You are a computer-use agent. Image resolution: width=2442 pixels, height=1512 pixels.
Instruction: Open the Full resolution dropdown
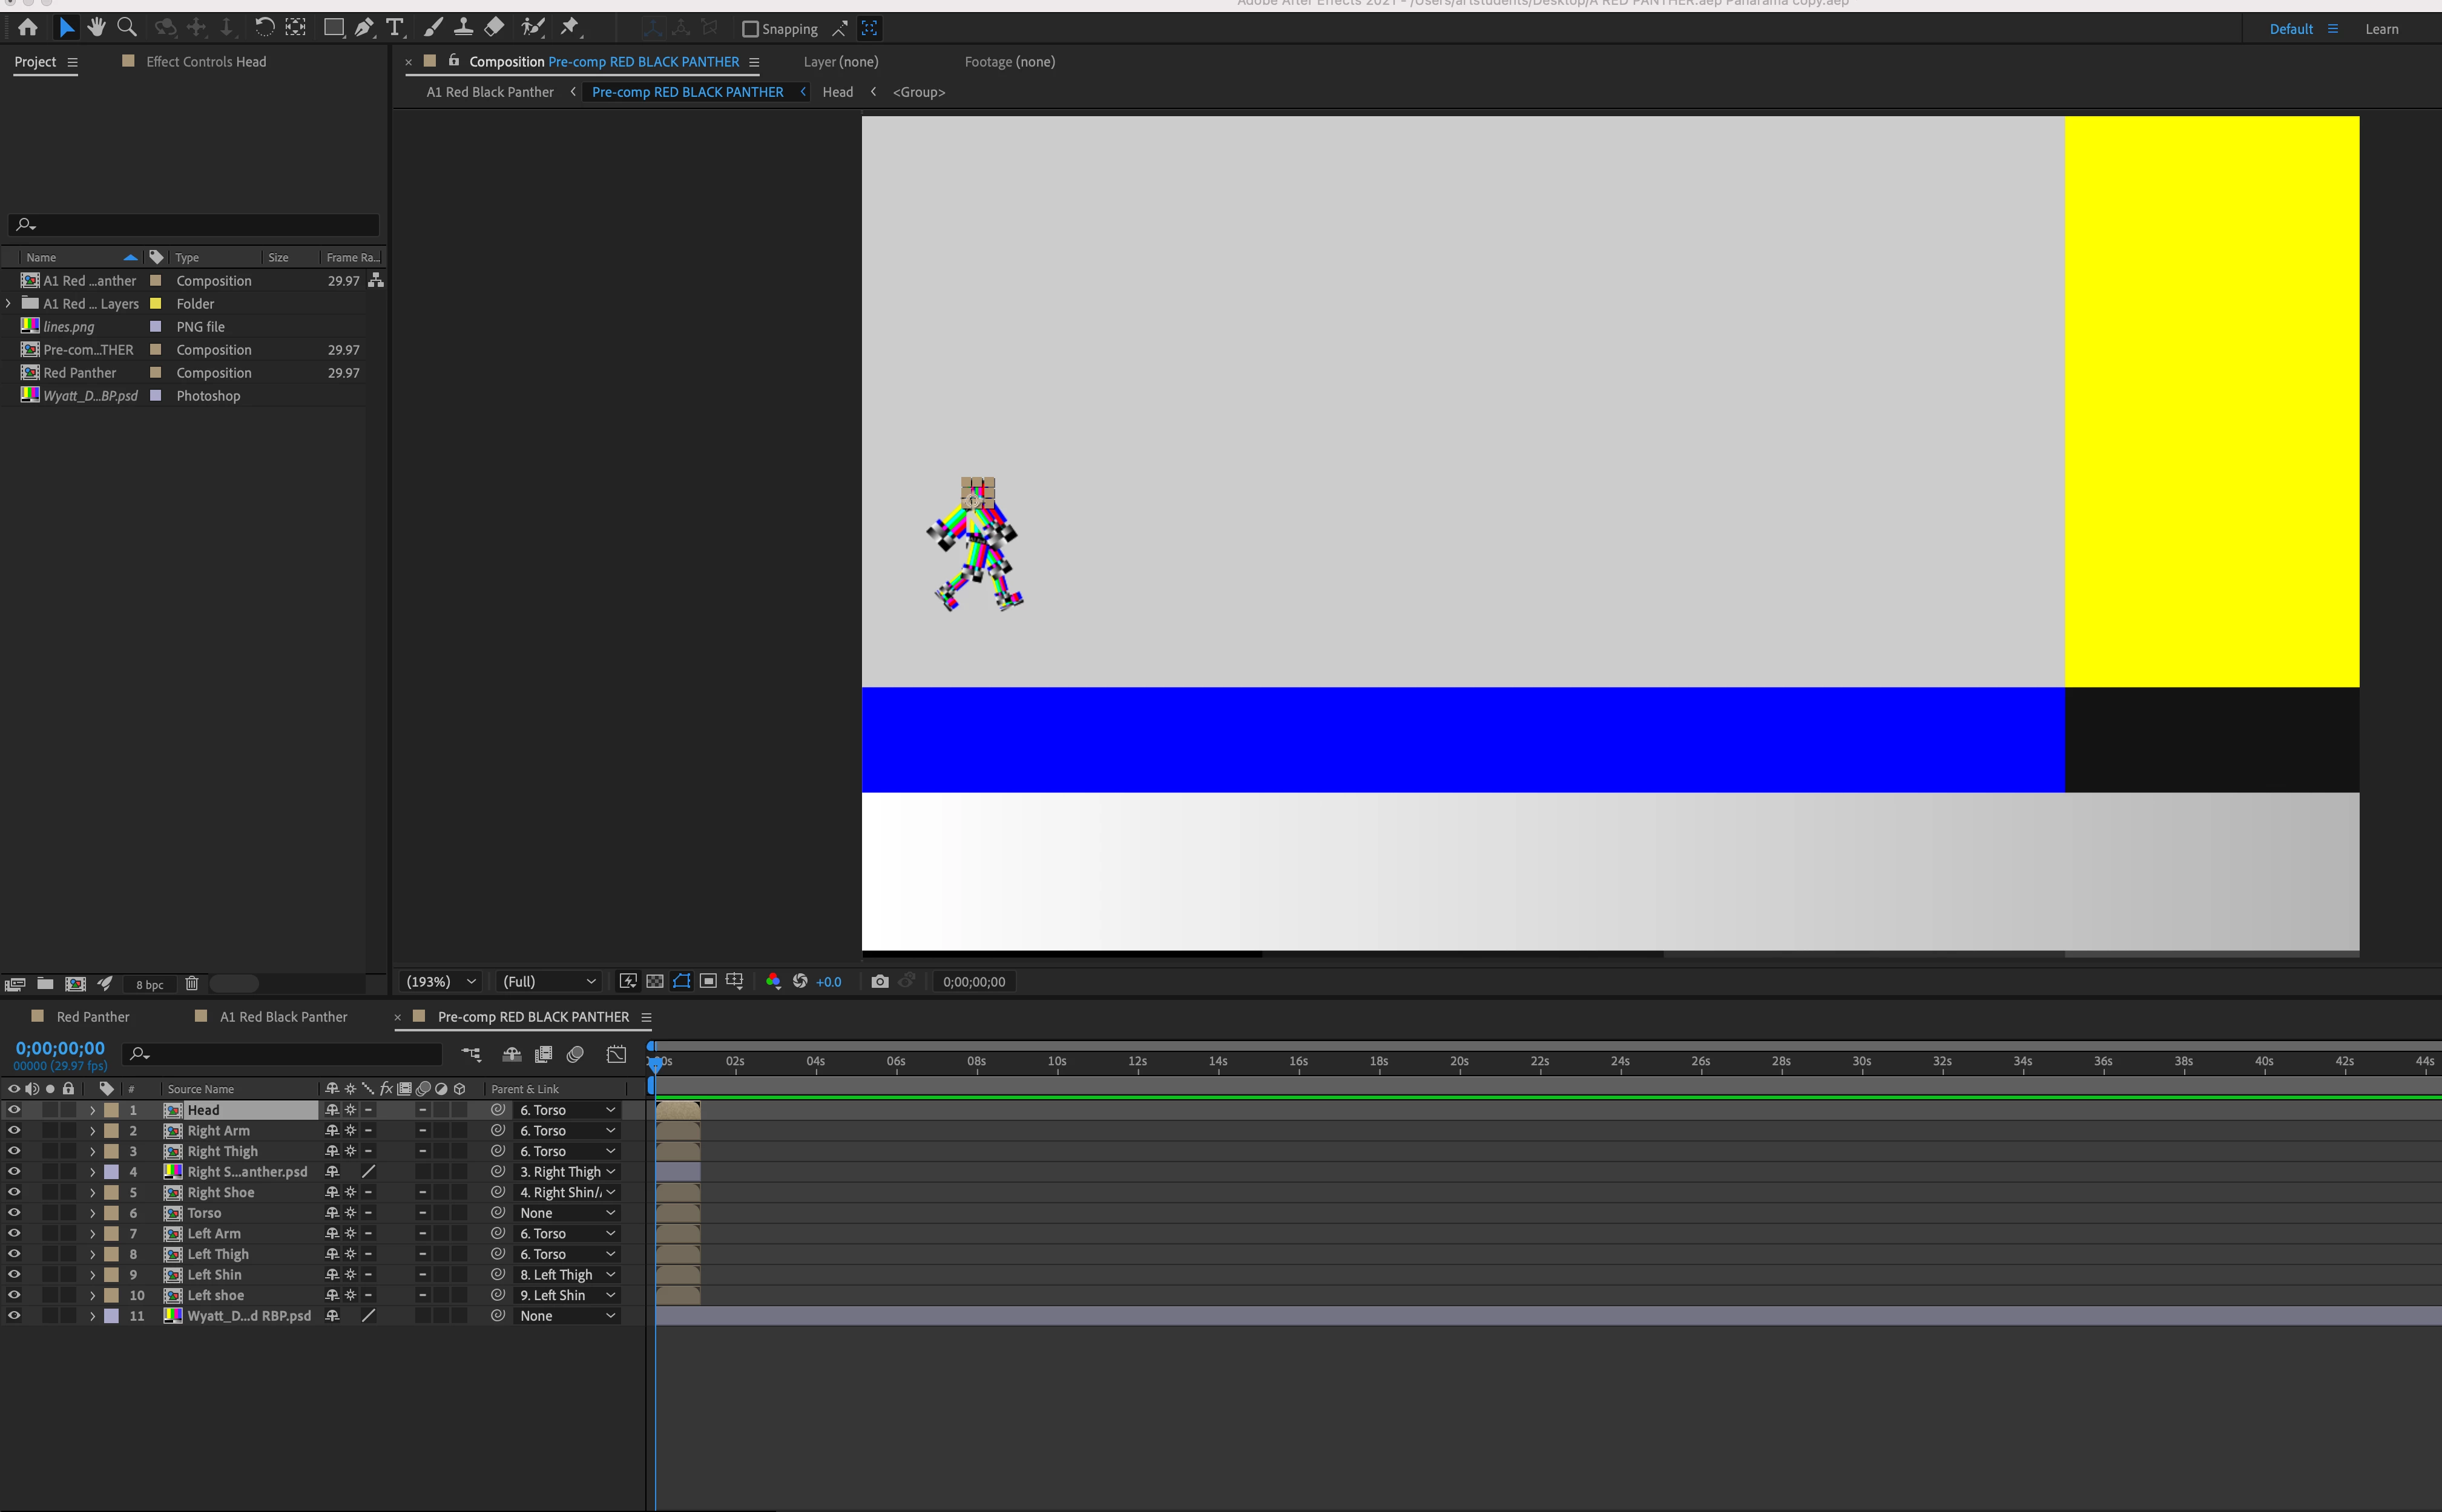(548, 981)
